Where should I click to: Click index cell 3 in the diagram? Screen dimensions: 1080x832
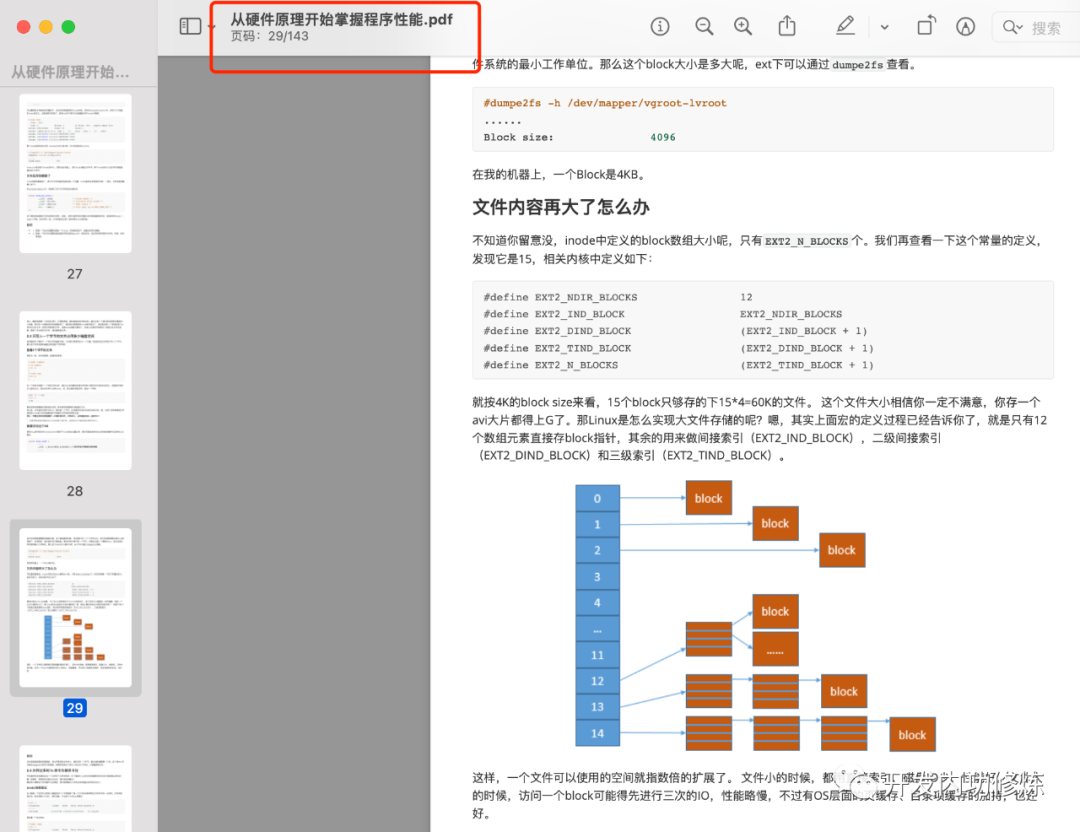point(597,576)
